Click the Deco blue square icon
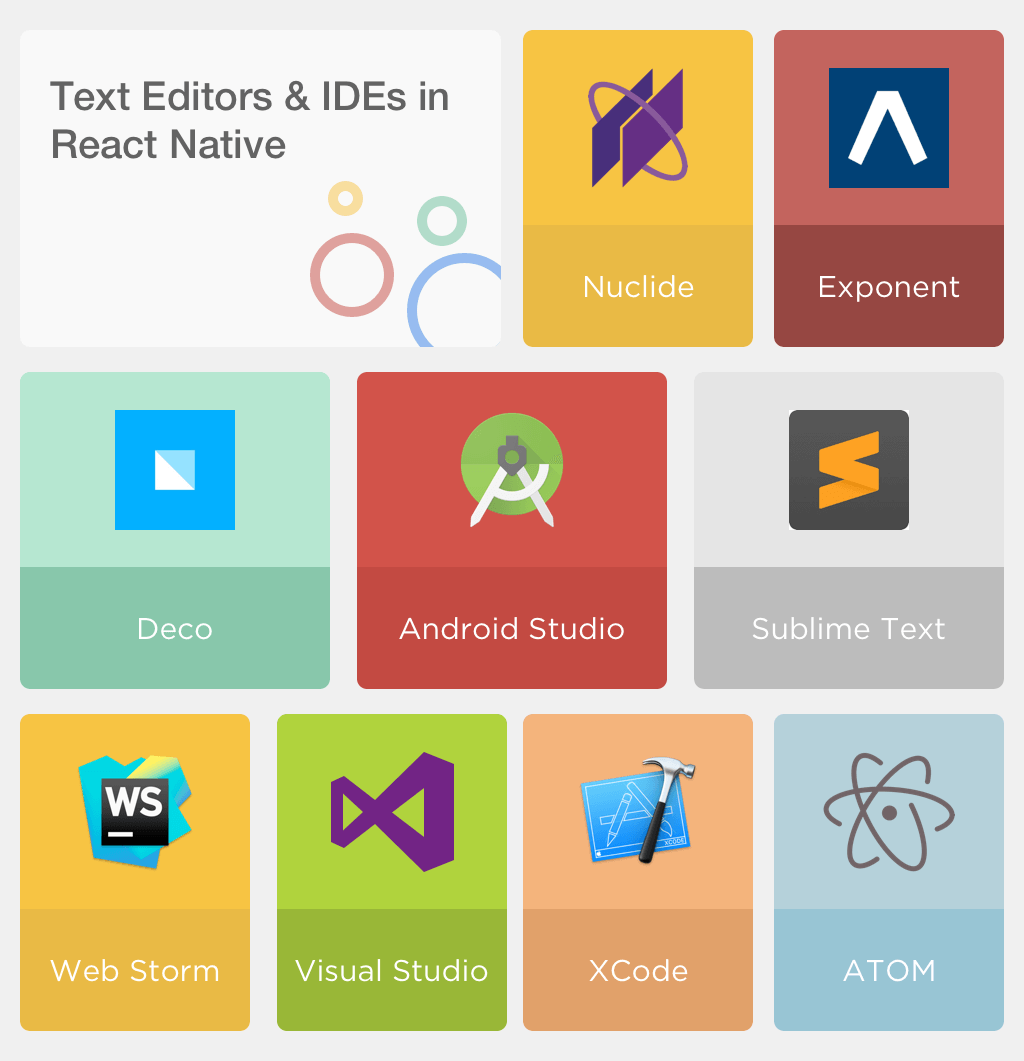The width and height of the screenshot is (1024, 1061). click(175, 470)
